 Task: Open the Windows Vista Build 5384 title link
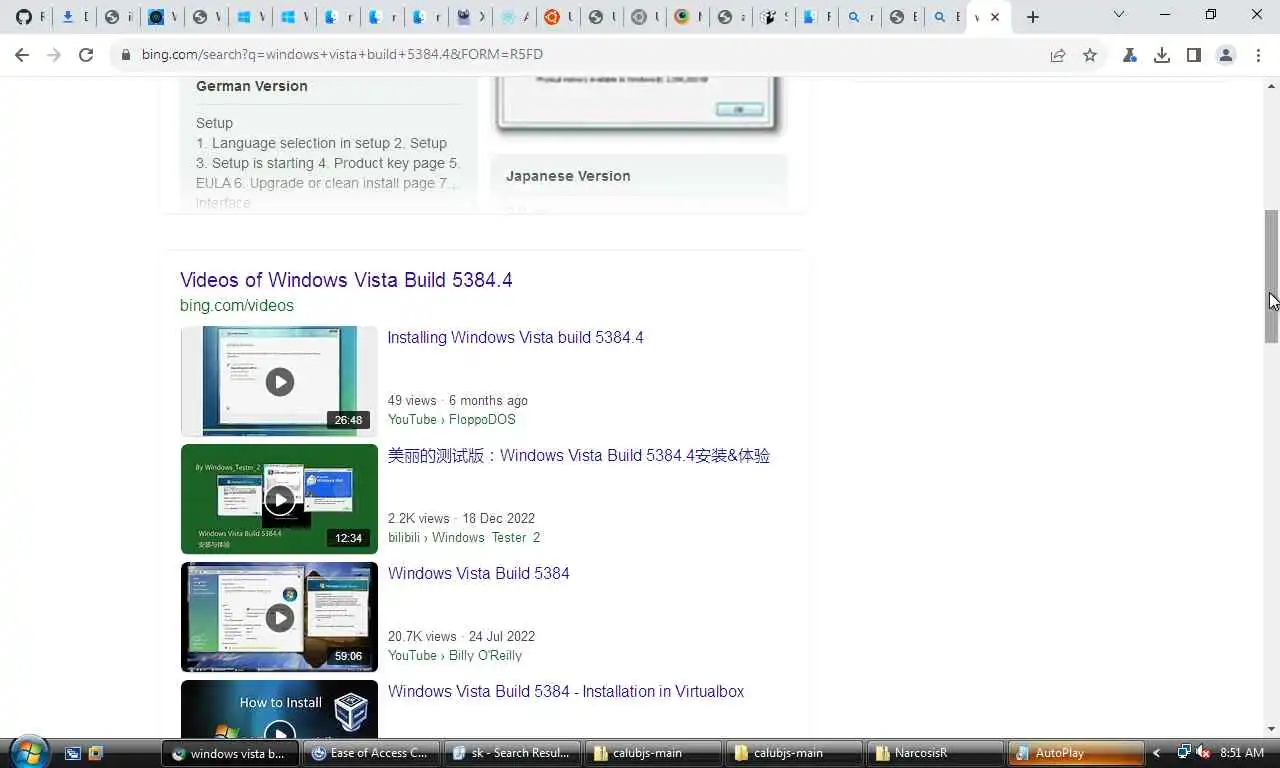click(x=478, y=574)
